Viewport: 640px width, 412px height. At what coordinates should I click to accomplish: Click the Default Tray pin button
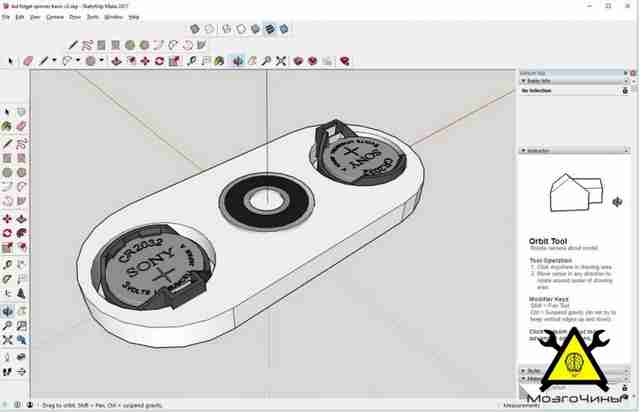click(x=625, y=73)
